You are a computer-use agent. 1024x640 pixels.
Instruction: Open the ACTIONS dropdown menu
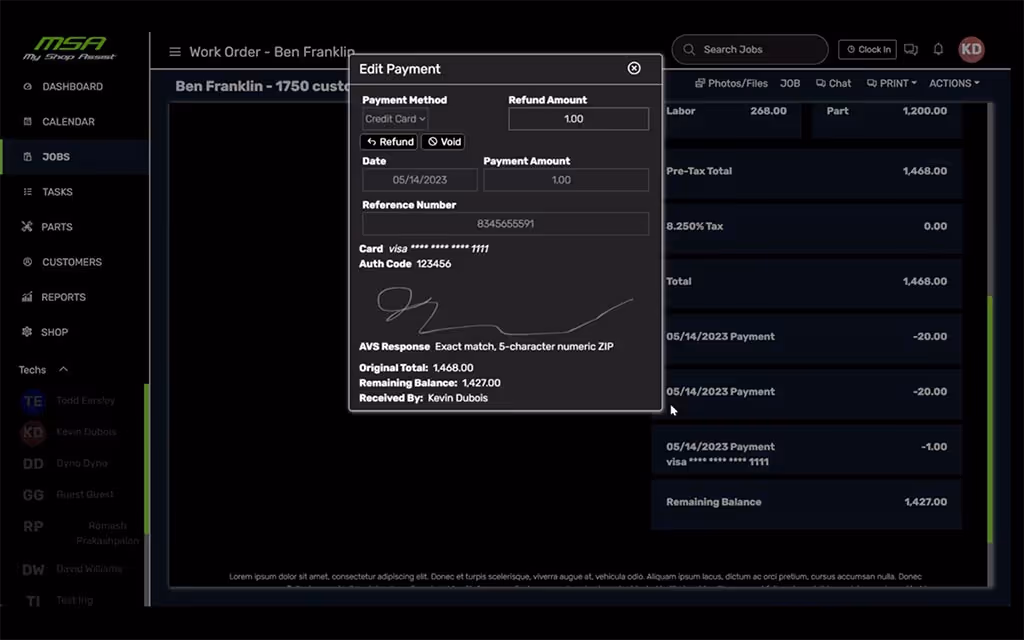pos(953,83)
